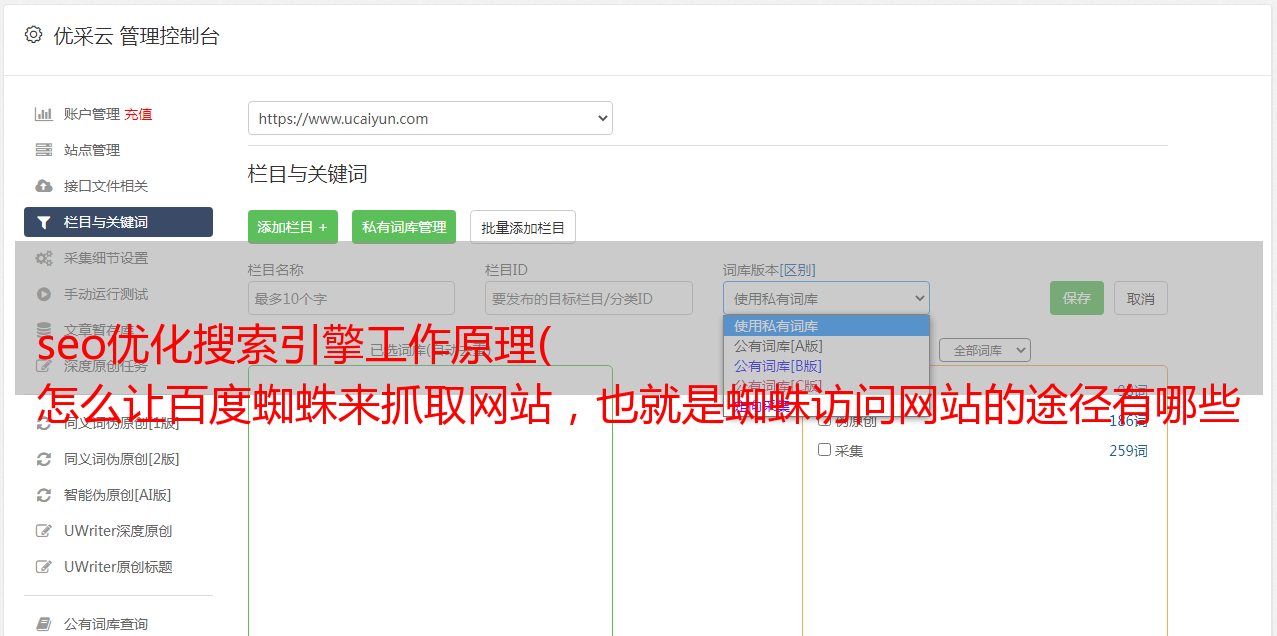
Task: Open the https://www.ucaiyun.com site dropdown
Action: [x=430, y=118]
